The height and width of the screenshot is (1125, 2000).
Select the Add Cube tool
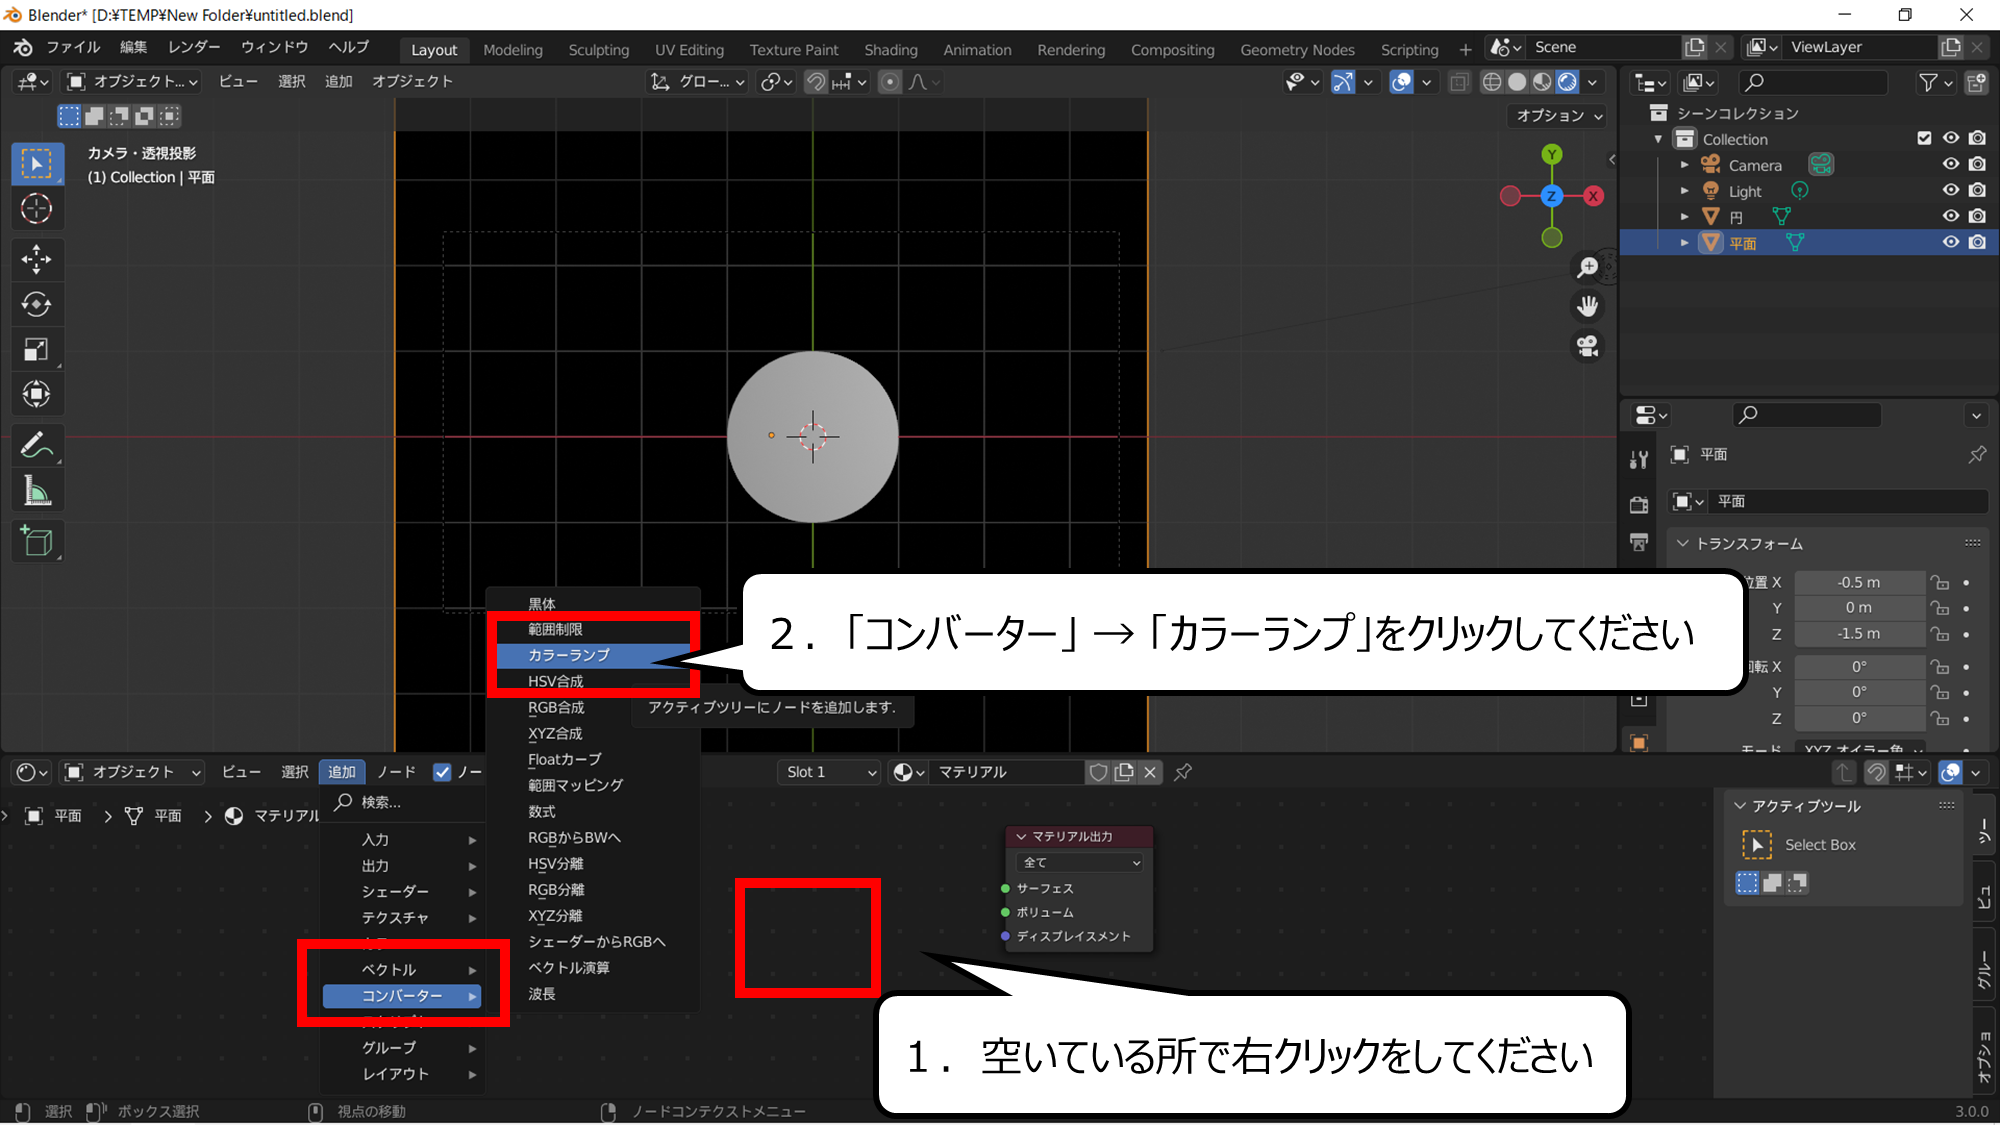(37, 541)
